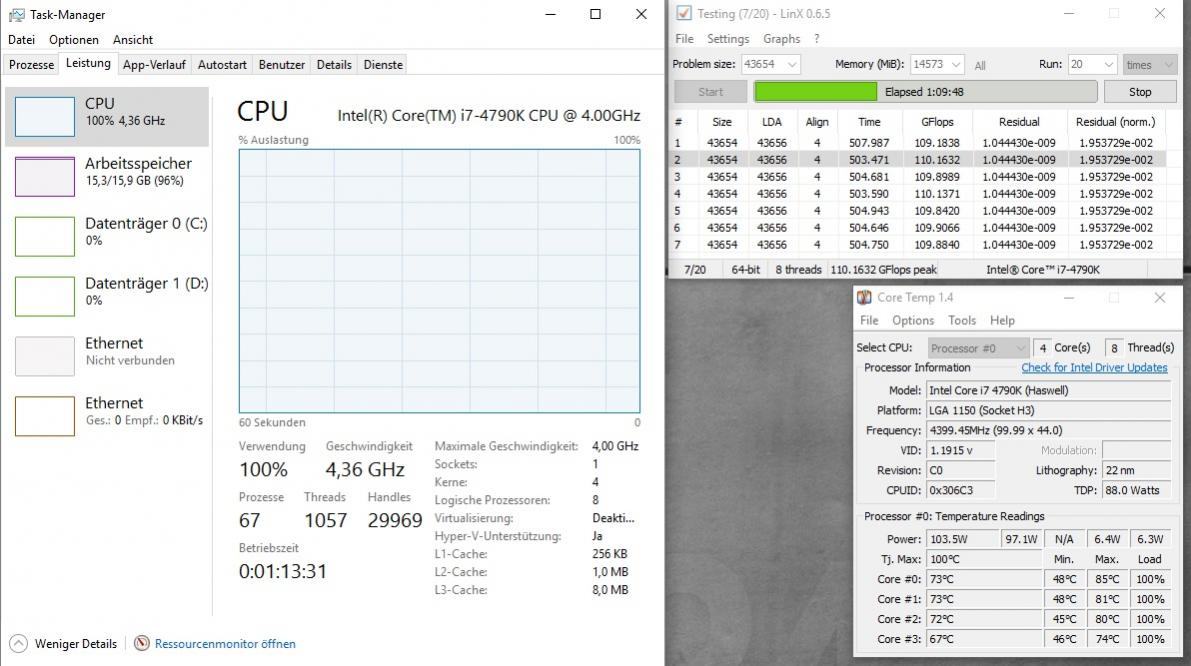This screenshot has height=666, width=1191.
Task: Select the CPU graph thumbnail
Action: 45,117
